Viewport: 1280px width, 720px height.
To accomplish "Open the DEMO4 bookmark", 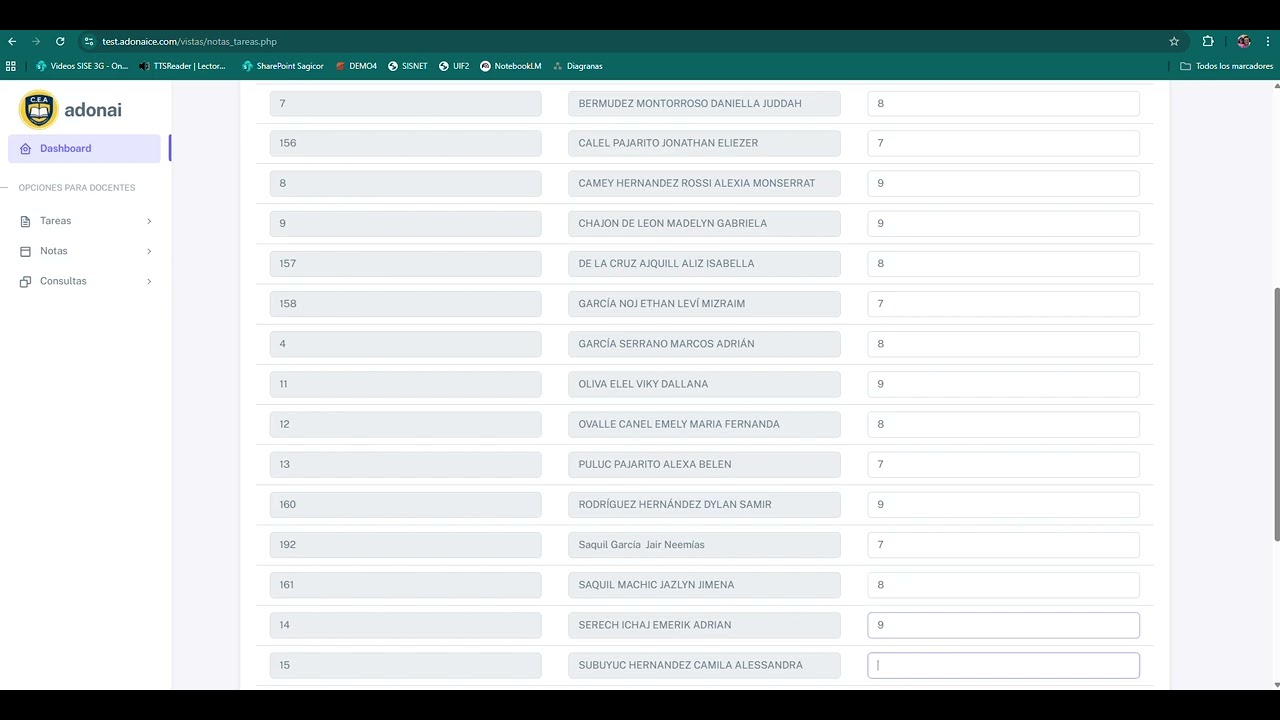I will [x=356, y=66].
